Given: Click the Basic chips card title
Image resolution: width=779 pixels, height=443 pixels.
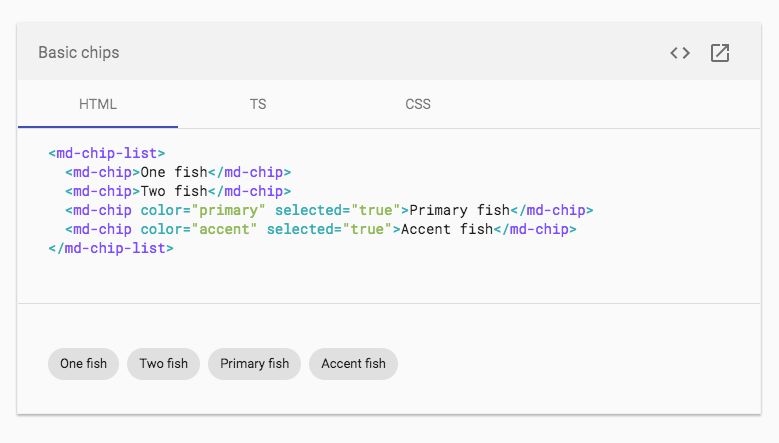Looking at the screenshot, I should pos(78,52).
